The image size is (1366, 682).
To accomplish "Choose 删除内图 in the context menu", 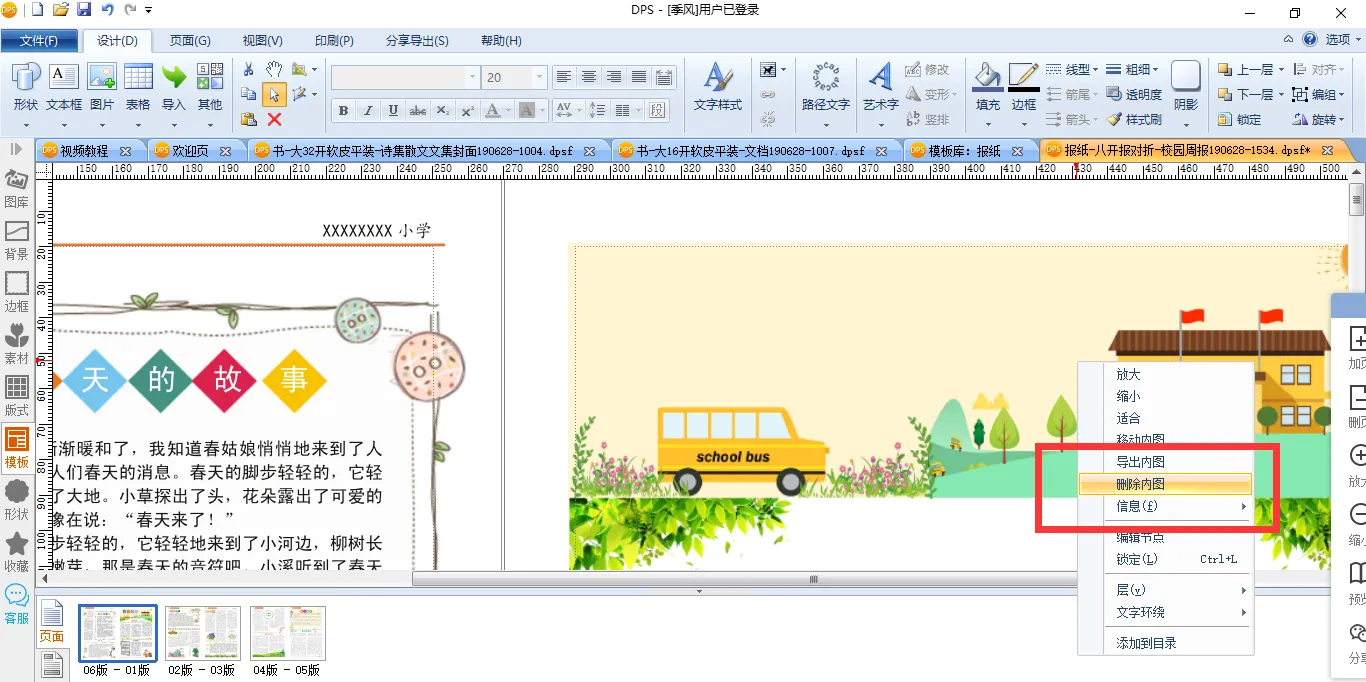I will tap(1140, 484).
